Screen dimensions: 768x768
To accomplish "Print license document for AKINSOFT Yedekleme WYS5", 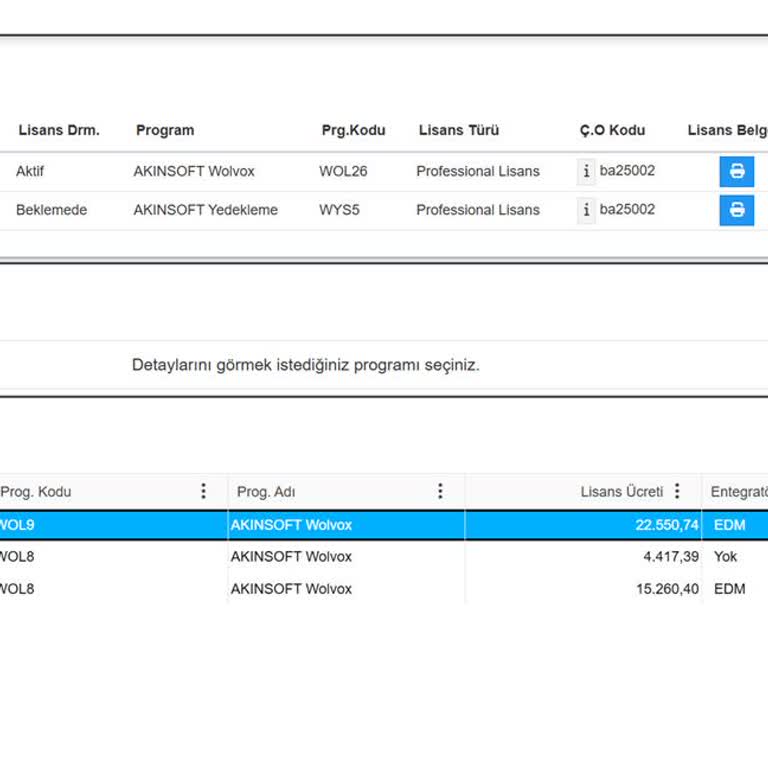I will pyautogui.click(x=736, y=210).
